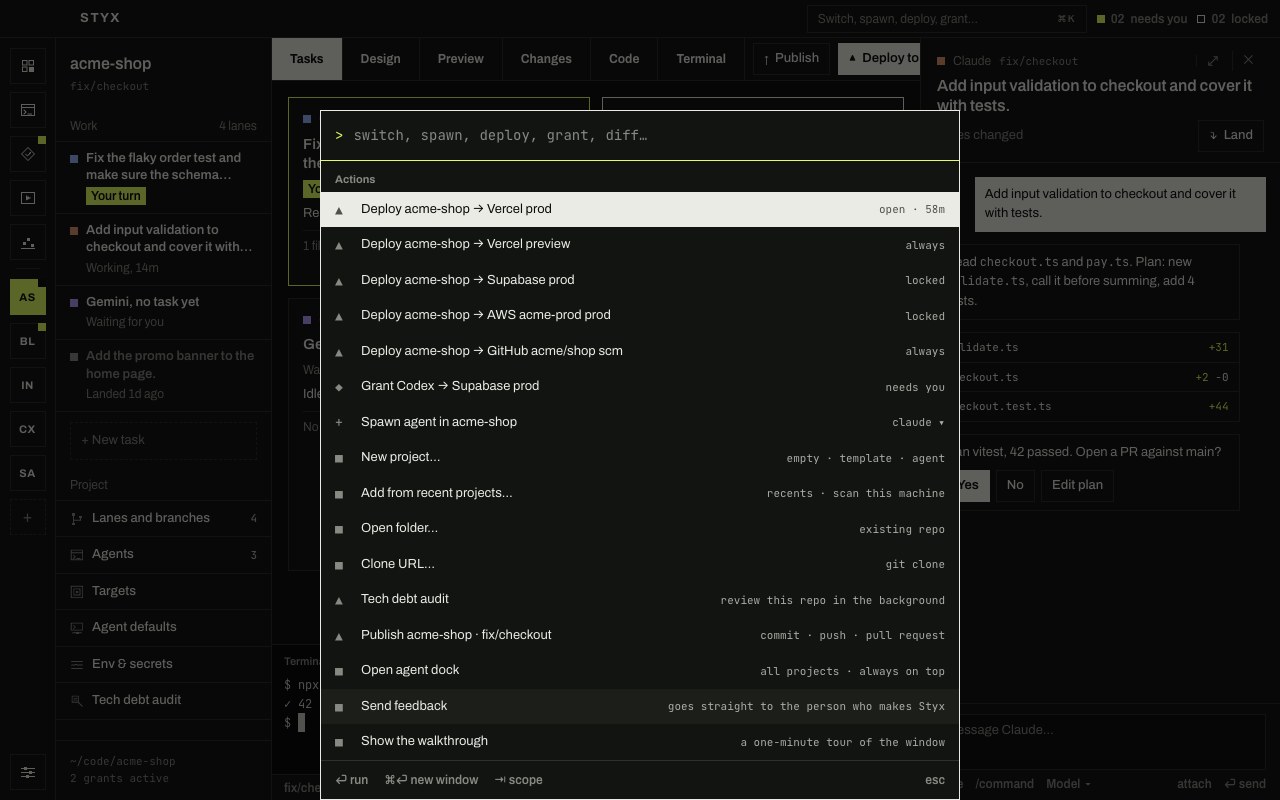Click the + New task button
Screen dimensions: 1280x800
(x=163, y=440)
